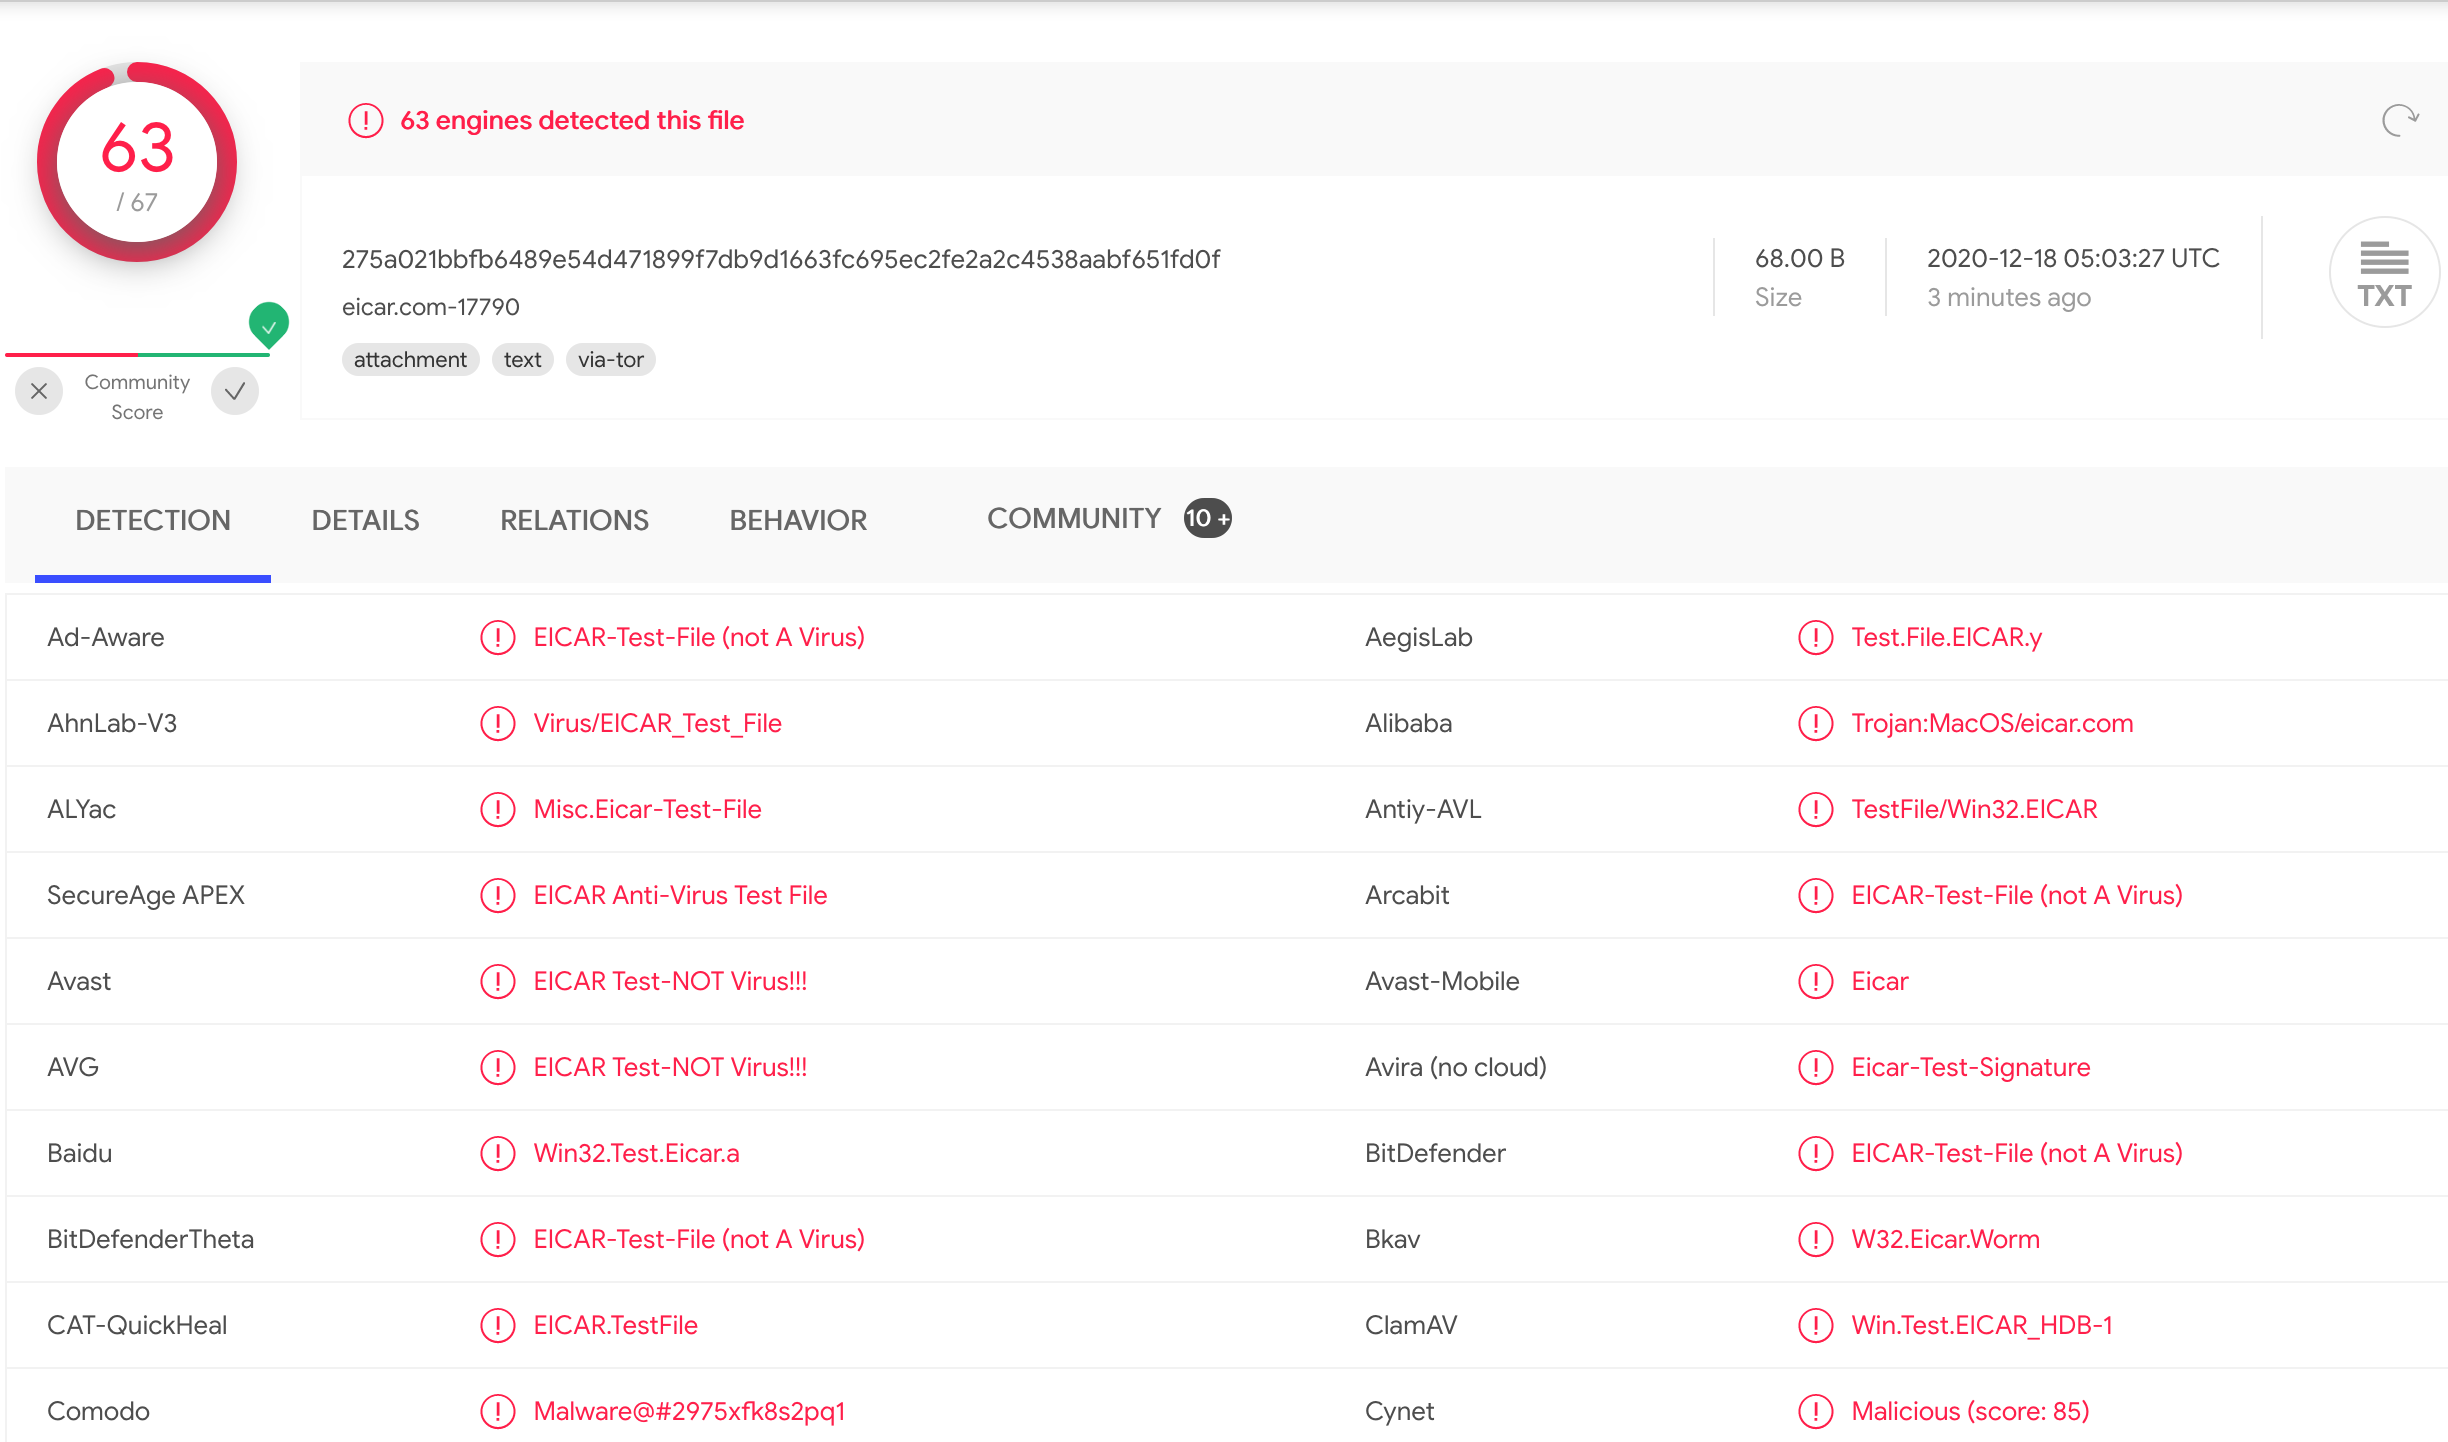Click the alert icon beside engines detected
2448x1442 pixels.
[366, 121]
